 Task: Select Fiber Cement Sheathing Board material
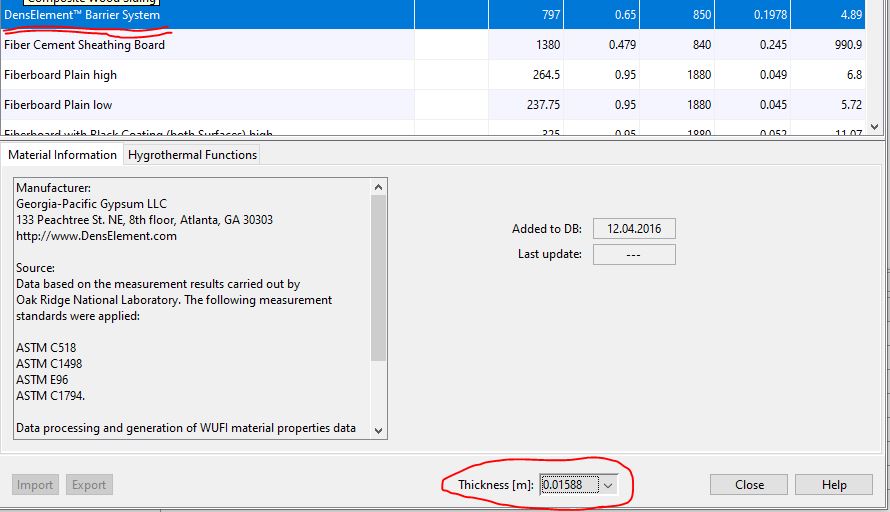[x=85, y=45]
